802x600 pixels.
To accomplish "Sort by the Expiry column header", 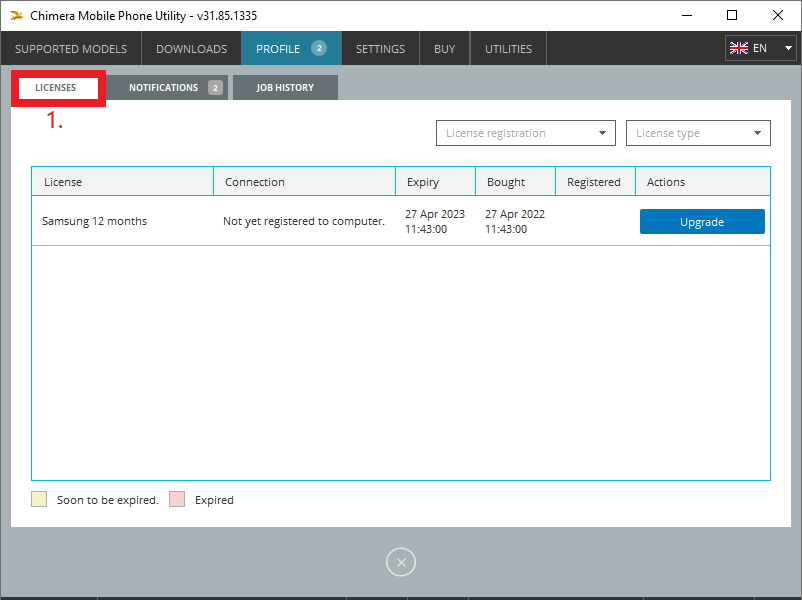I will (435, 182).
